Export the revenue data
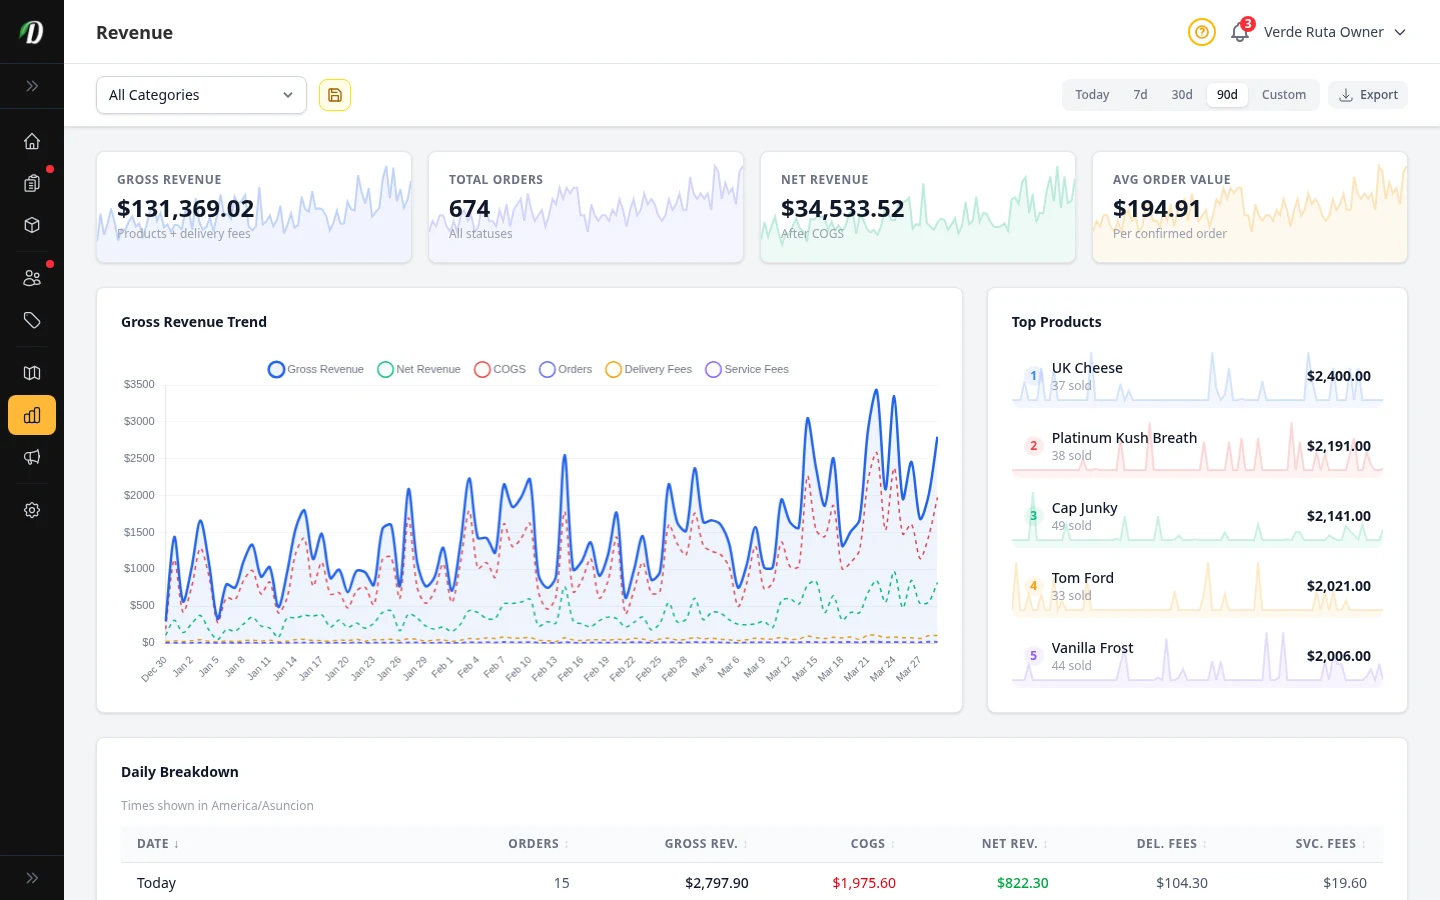This screenshot has height=900, width=1440. [1368, 94]
